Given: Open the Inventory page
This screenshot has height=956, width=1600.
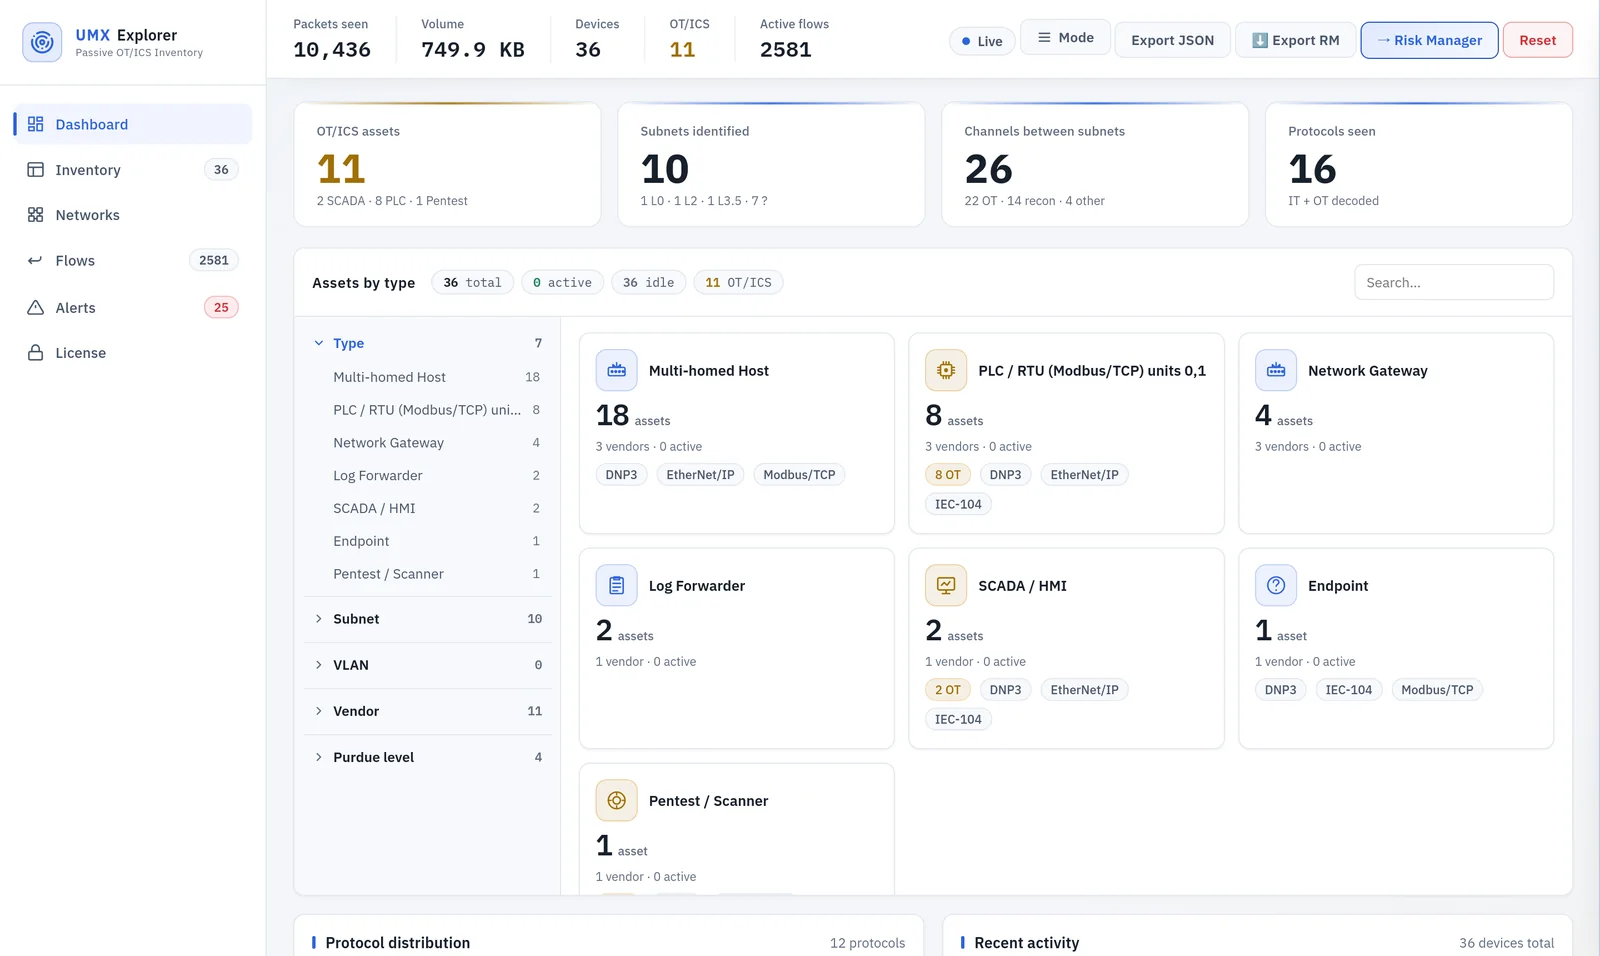Looking at the screenshot, I should (132, 170).
